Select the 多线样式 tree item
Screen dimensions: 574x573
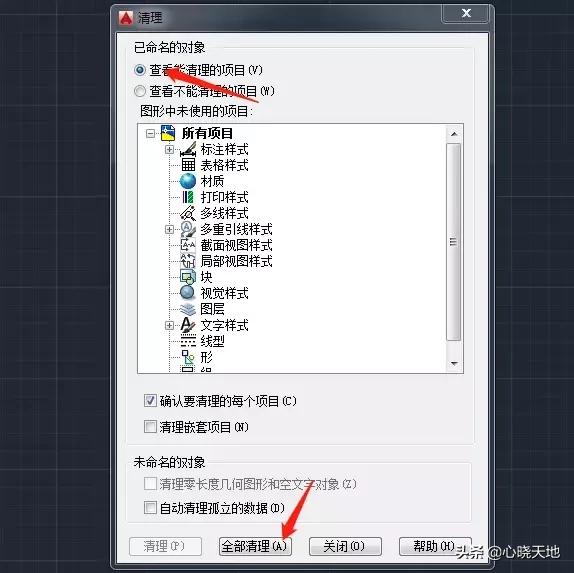(224, 213)
